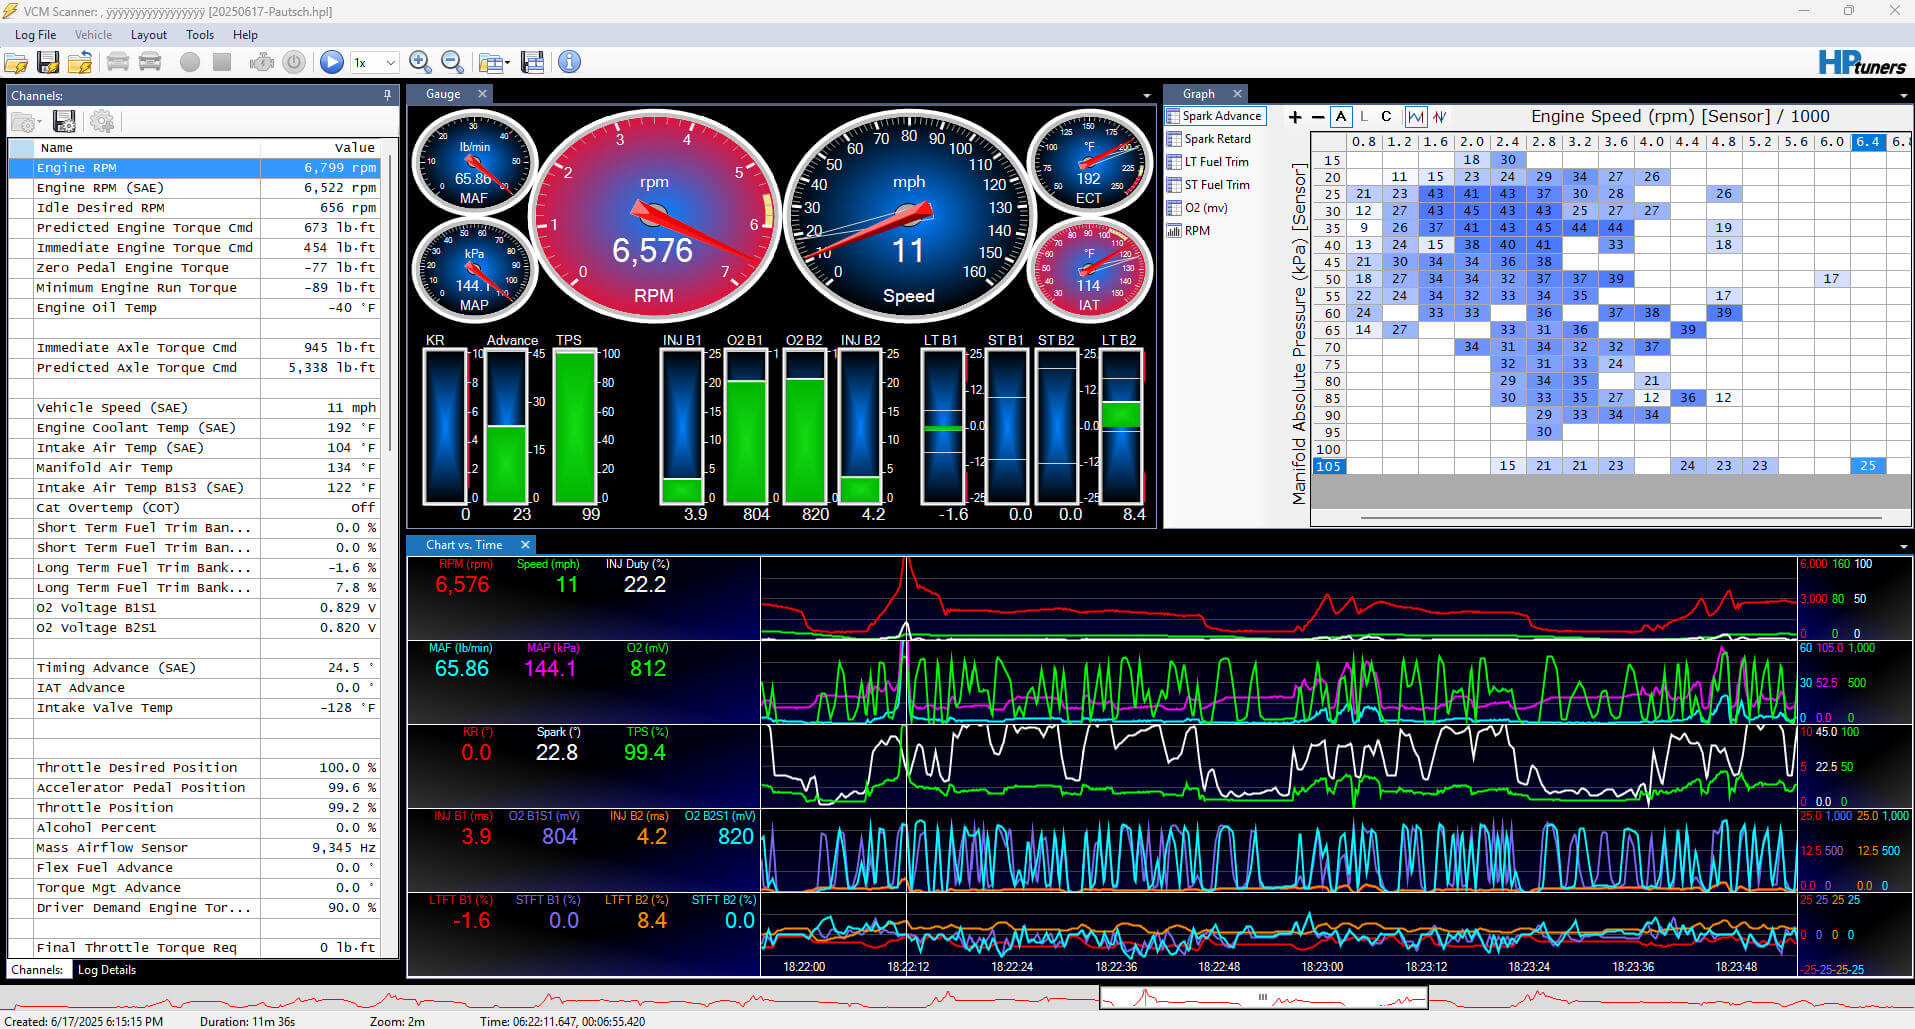The width and height of the screenshot is (1915, 1029).
Task: Toggle the A average mode in Graph
Action: coord(1340,117)
